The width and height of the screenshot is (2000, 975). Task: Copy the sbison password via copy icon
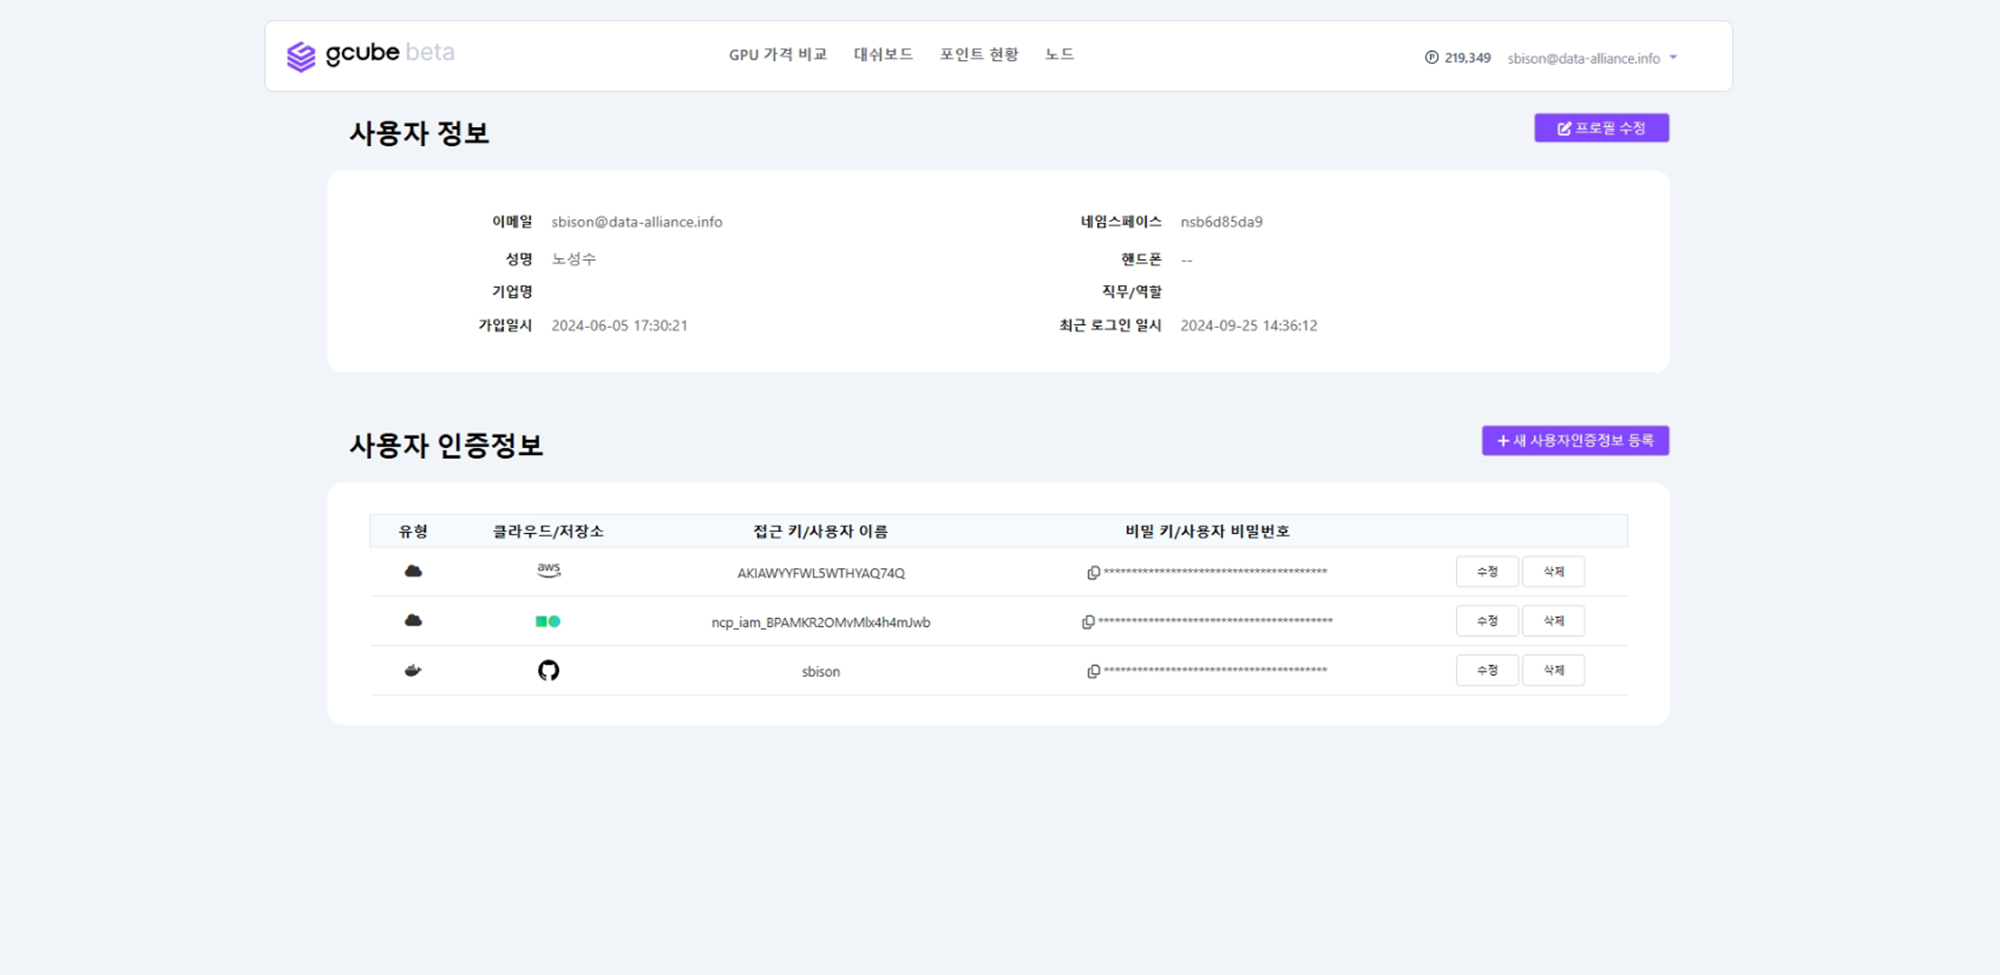point(1093,671)
